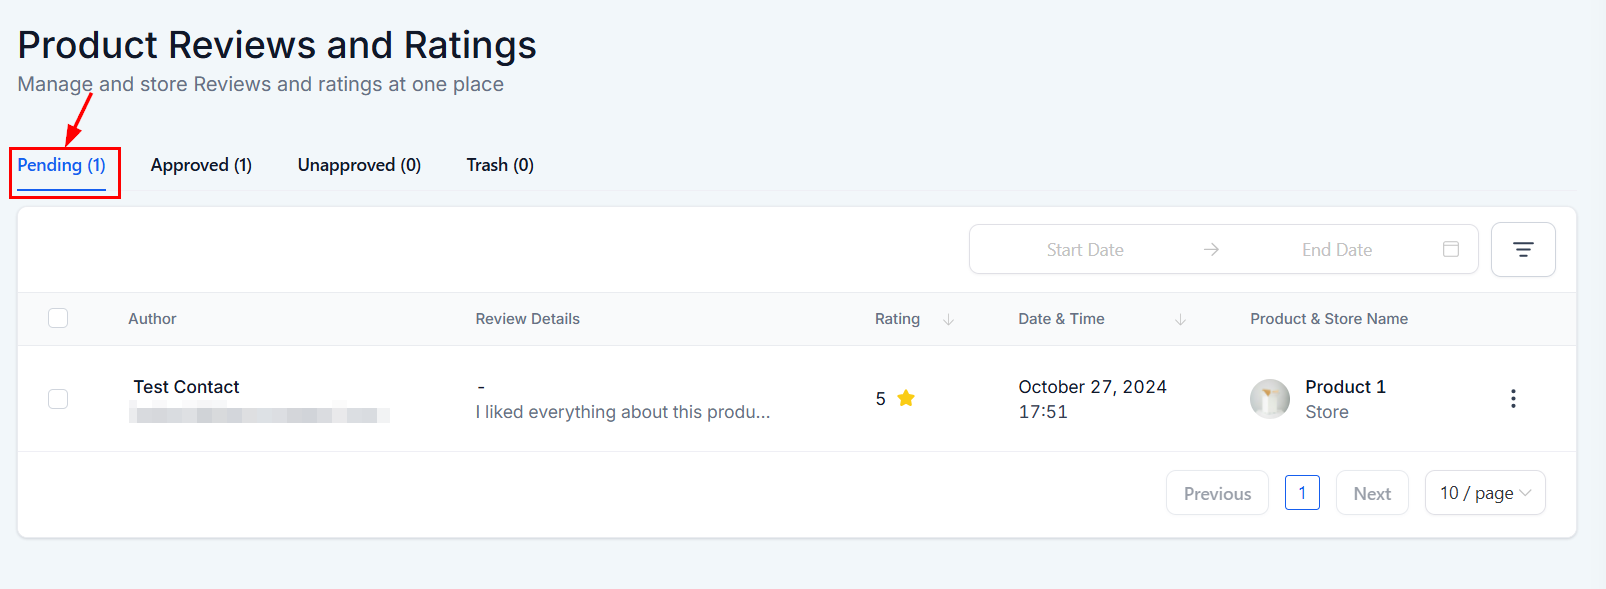Open the Unapproved (0) tab

(x=359, y=165)
